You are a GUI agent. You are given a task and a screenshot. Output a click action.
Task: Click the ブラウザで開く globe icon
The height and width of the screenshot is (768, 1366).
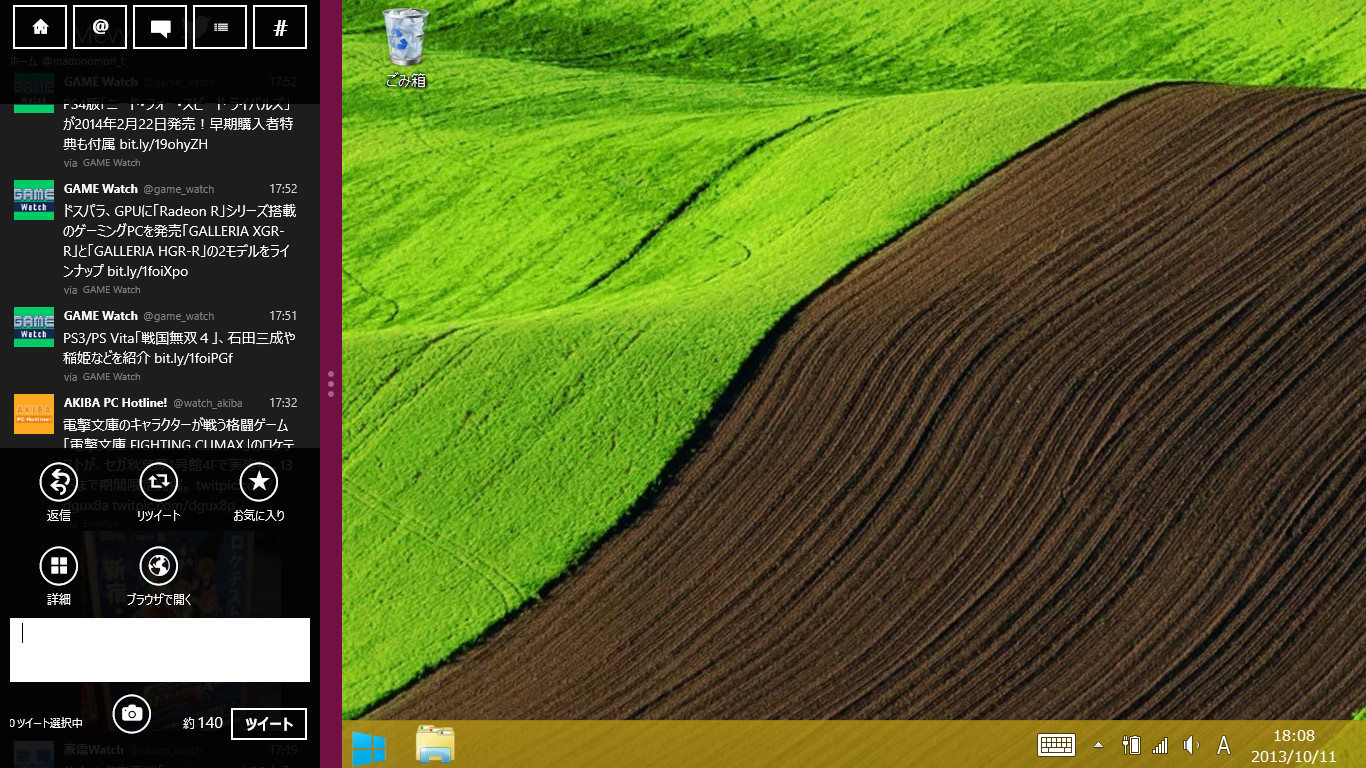coord(158,566)
